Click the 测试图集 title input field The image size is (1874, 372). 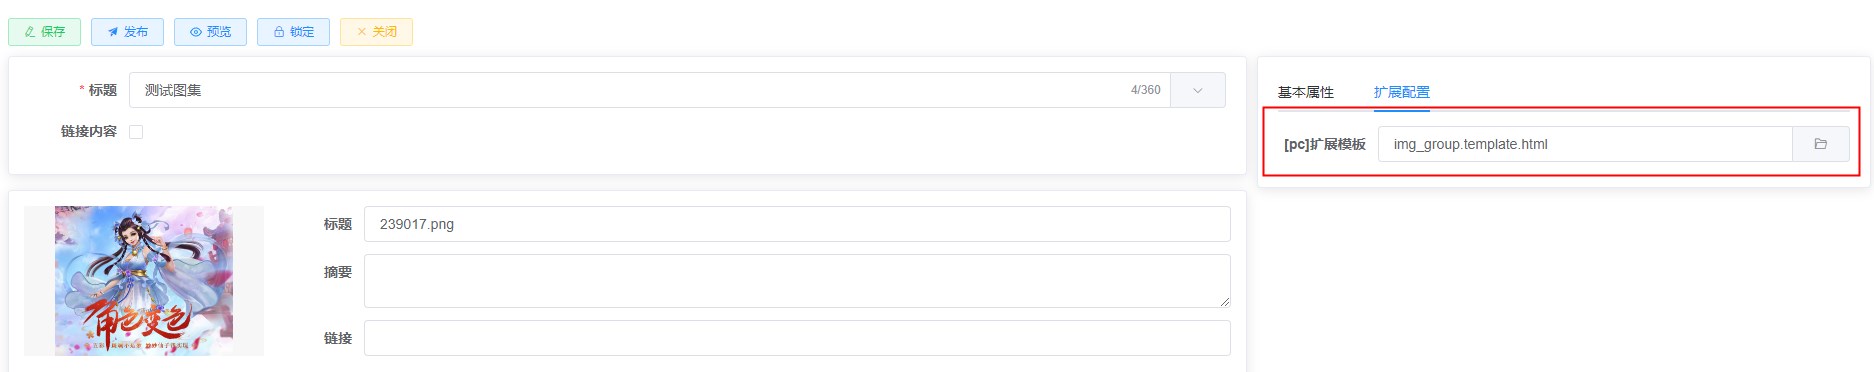tap(649, 90)
